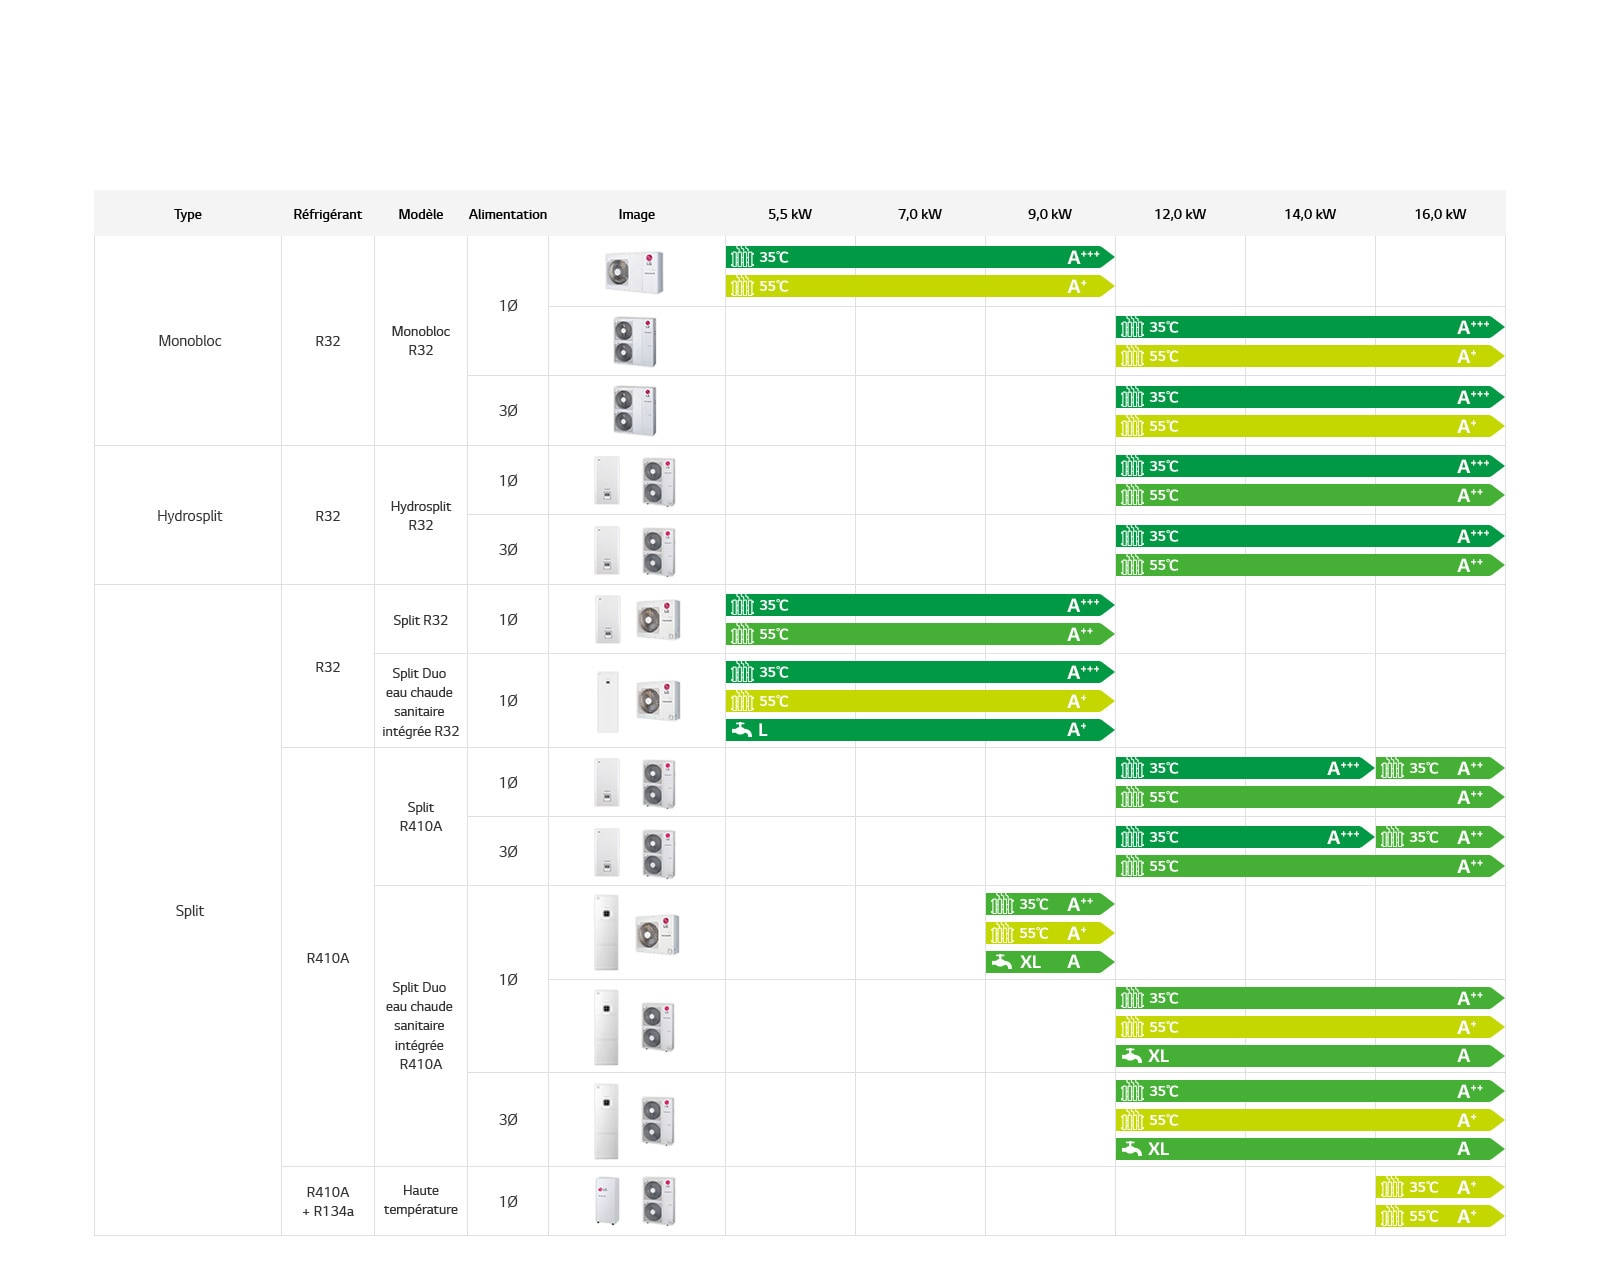Click radiator icon in 9,0 kW yellow 55°C bar
The image size is (1600, 1286).
(1001, 933)
